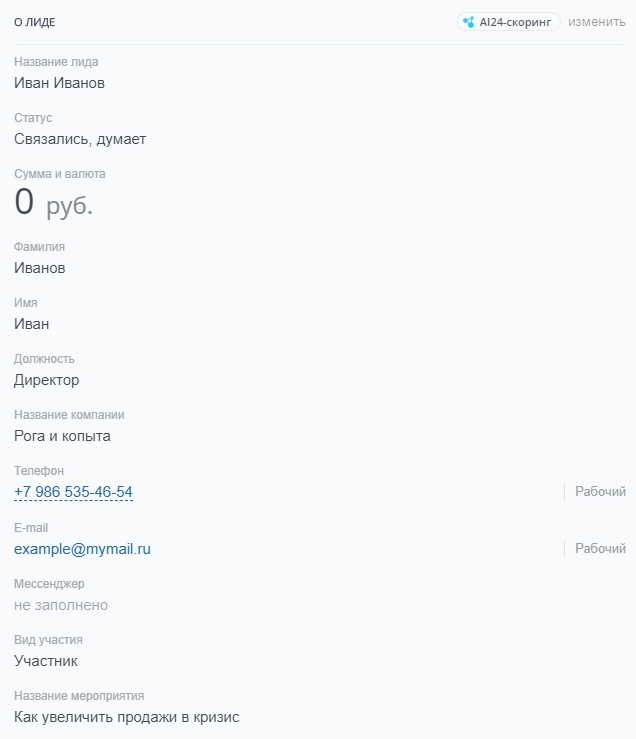Click the position value Директор
This screenshot has height=739, width=636.
[46, 380]
